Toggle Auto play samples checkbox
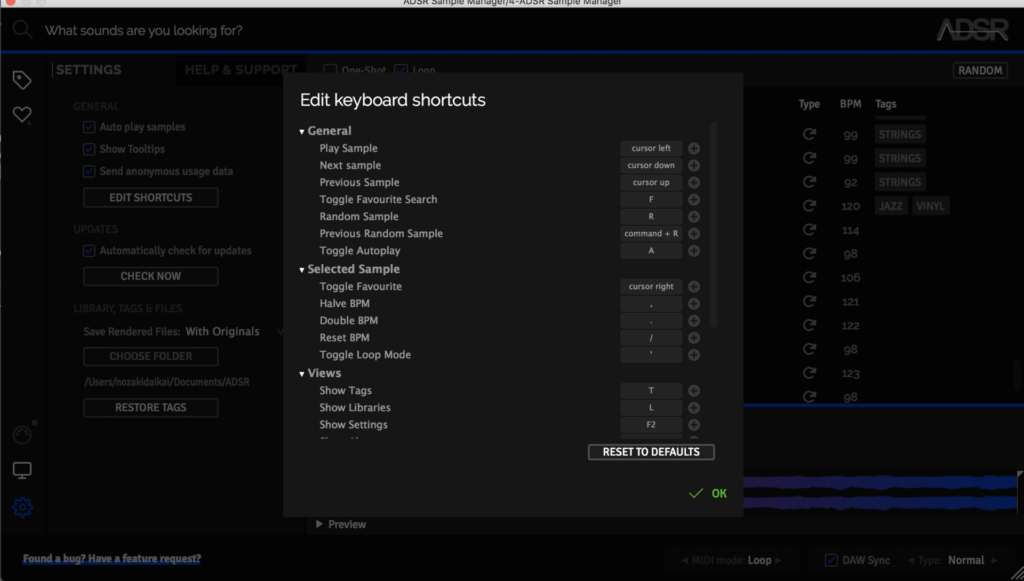This screenshot has height=581, width=1024. (x=89, y=127)
